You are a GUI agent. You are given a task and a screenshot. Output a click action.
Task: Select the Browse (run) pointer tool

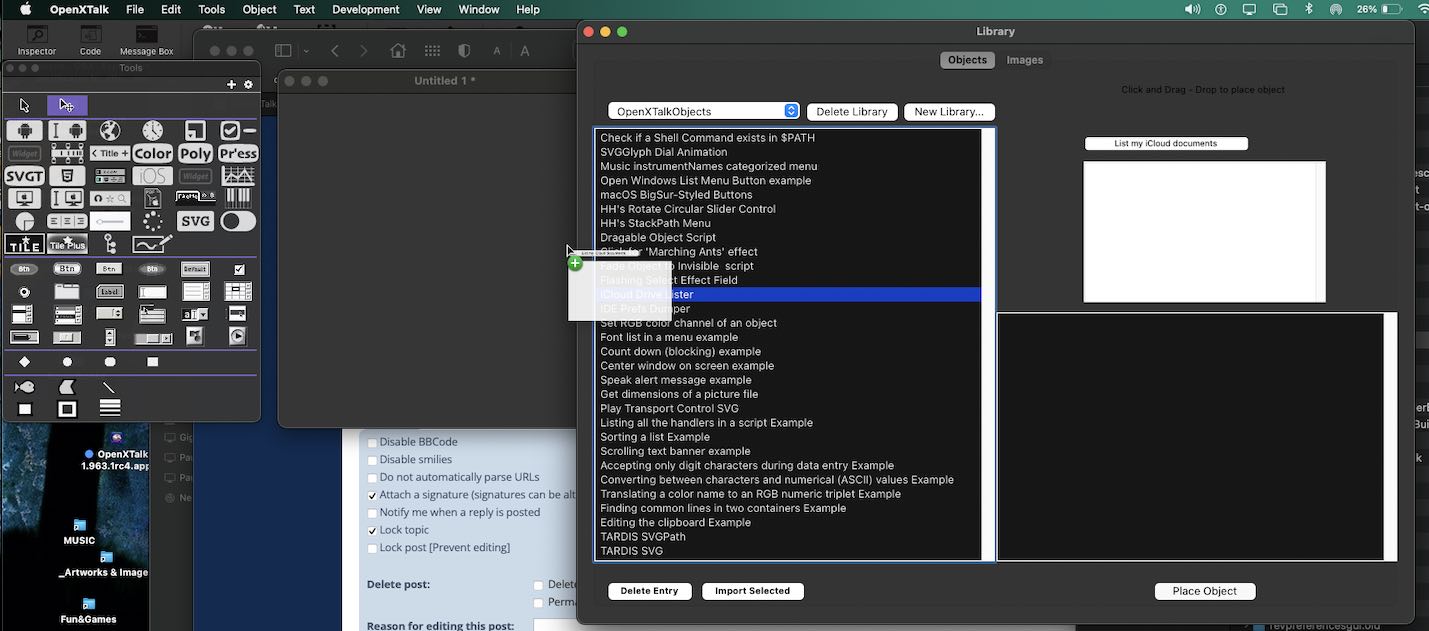pos(25,105)
